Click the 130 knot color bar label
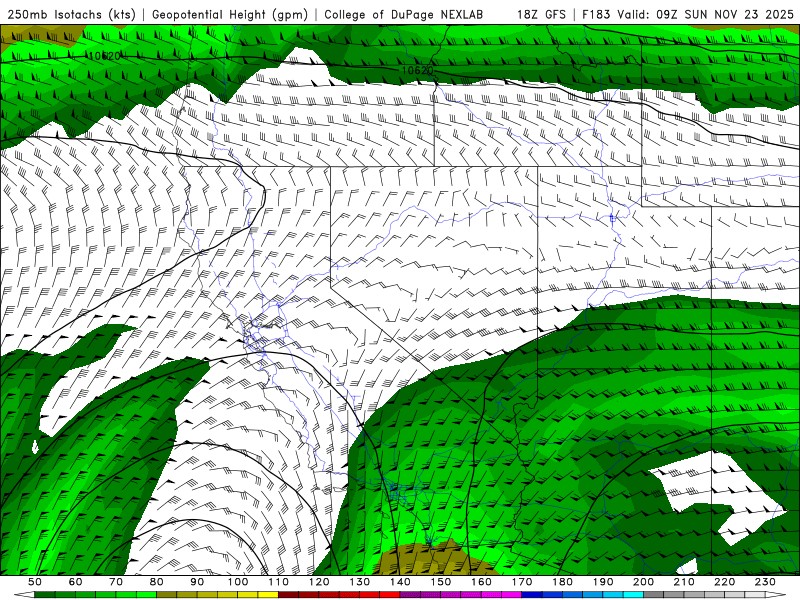Image resolution: width=800 pixels, height=600 pixels. tap(360, 582)
